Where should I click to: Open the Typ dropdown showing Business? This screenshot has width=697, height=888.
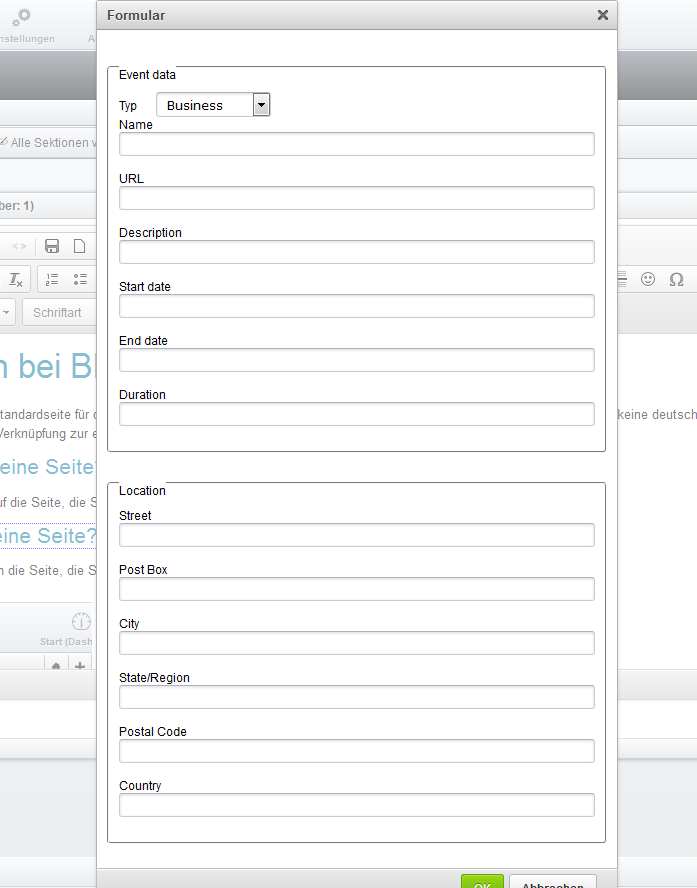pyautogui.click(x=213, y=105)
